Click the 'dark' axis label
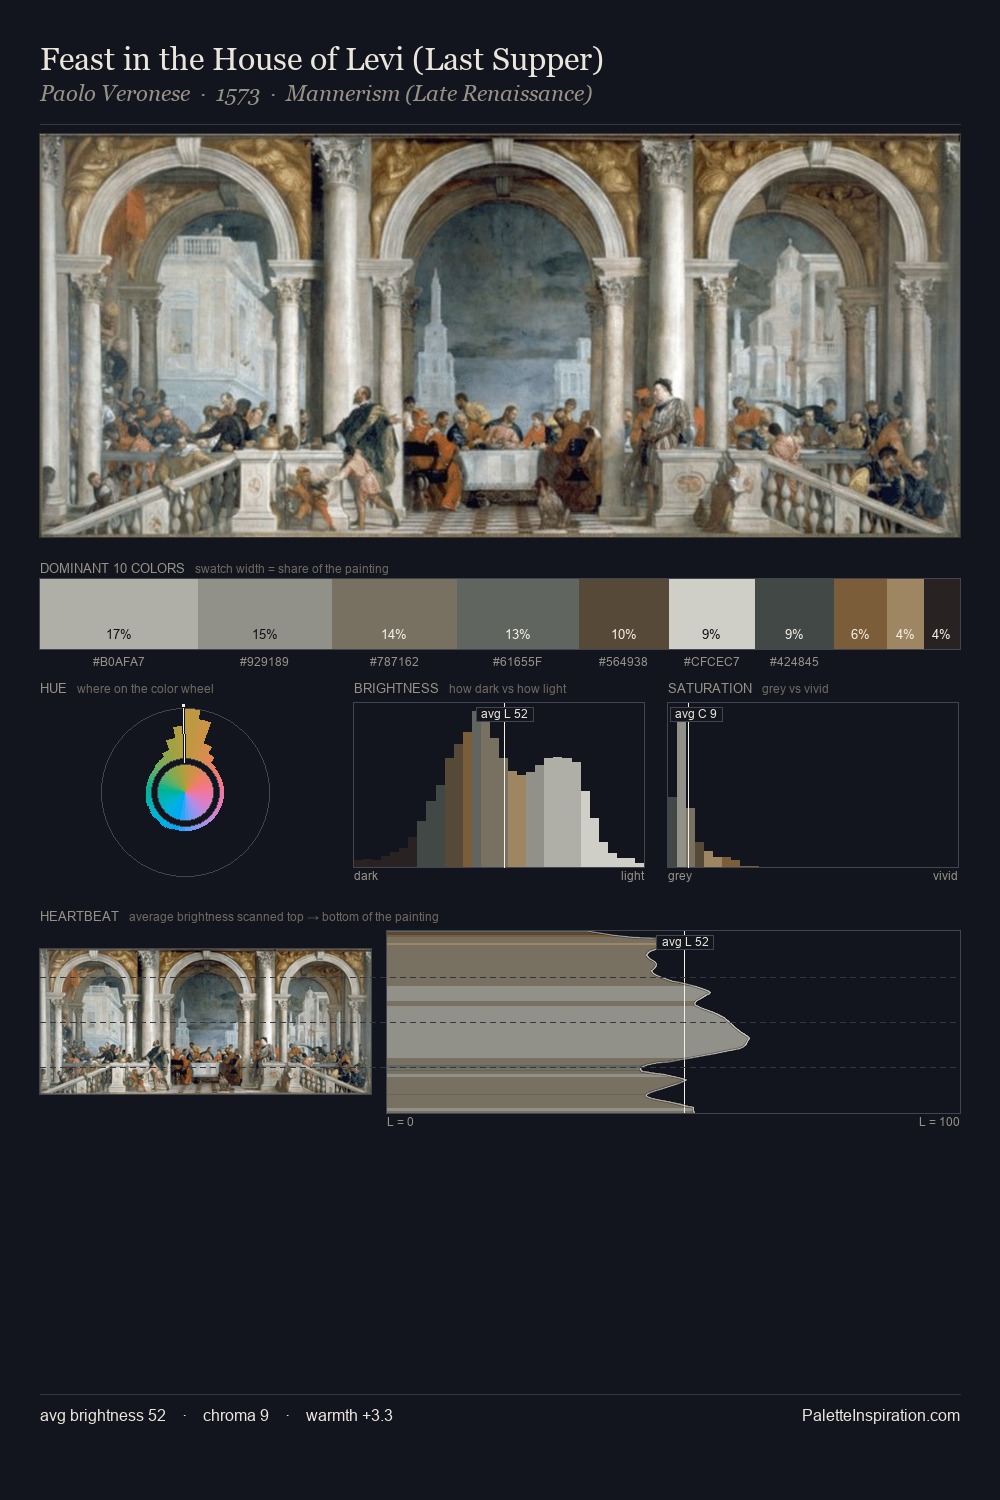1000x1500 pixels. click(x=366, y=876)
